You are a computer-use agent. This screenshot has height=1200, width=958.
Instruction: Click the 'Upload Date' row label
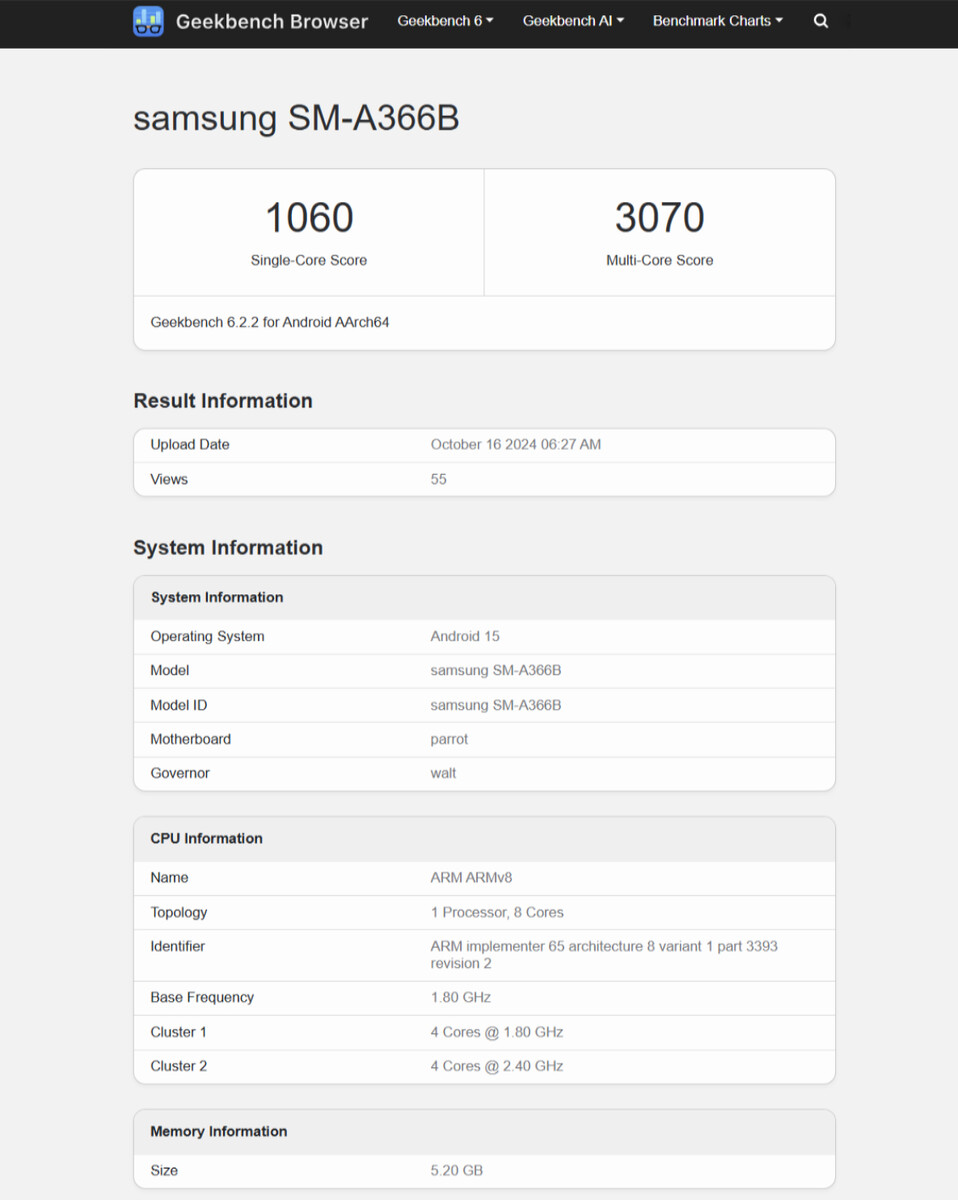click(x=190, y=445)
